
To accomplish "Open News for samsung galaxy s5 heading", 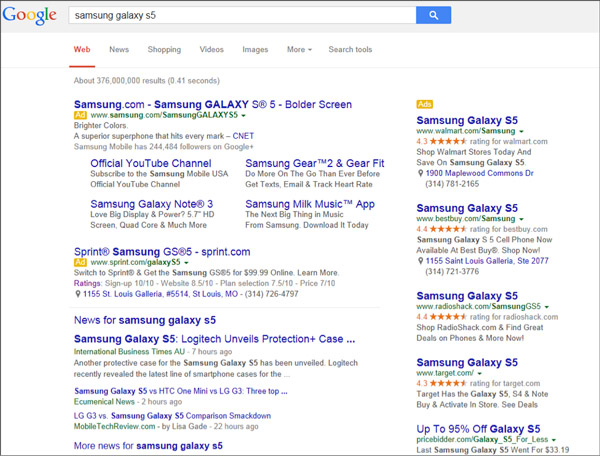I will click(145, 320).
